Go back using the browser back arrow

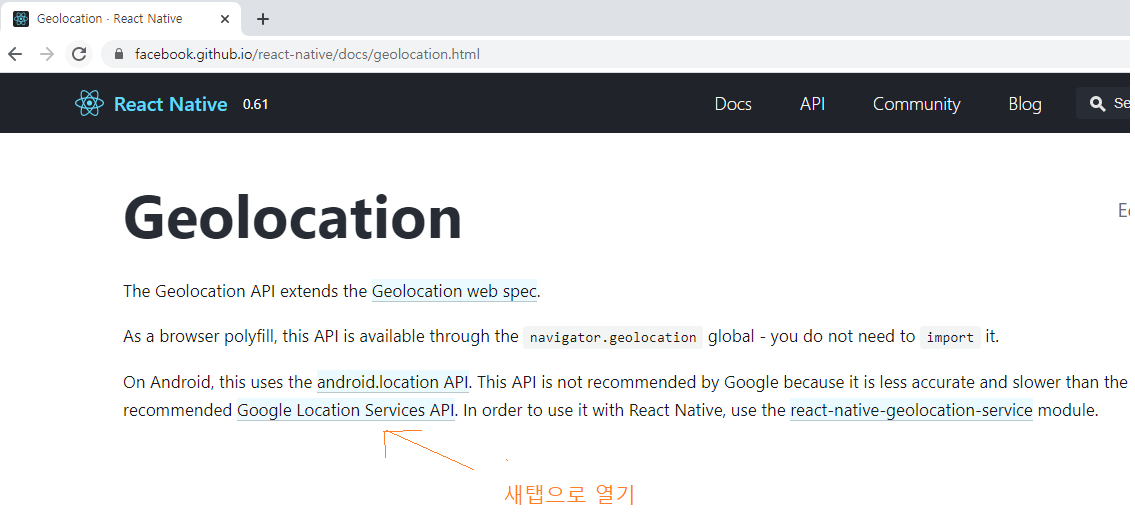click(x=15, y=54)
